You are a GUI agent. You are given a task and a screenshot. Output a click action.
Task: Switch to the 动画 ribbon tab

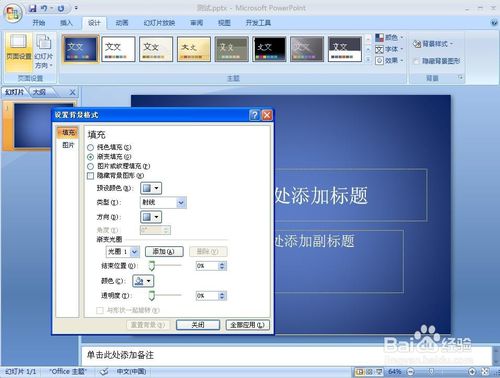coord(122,23)
